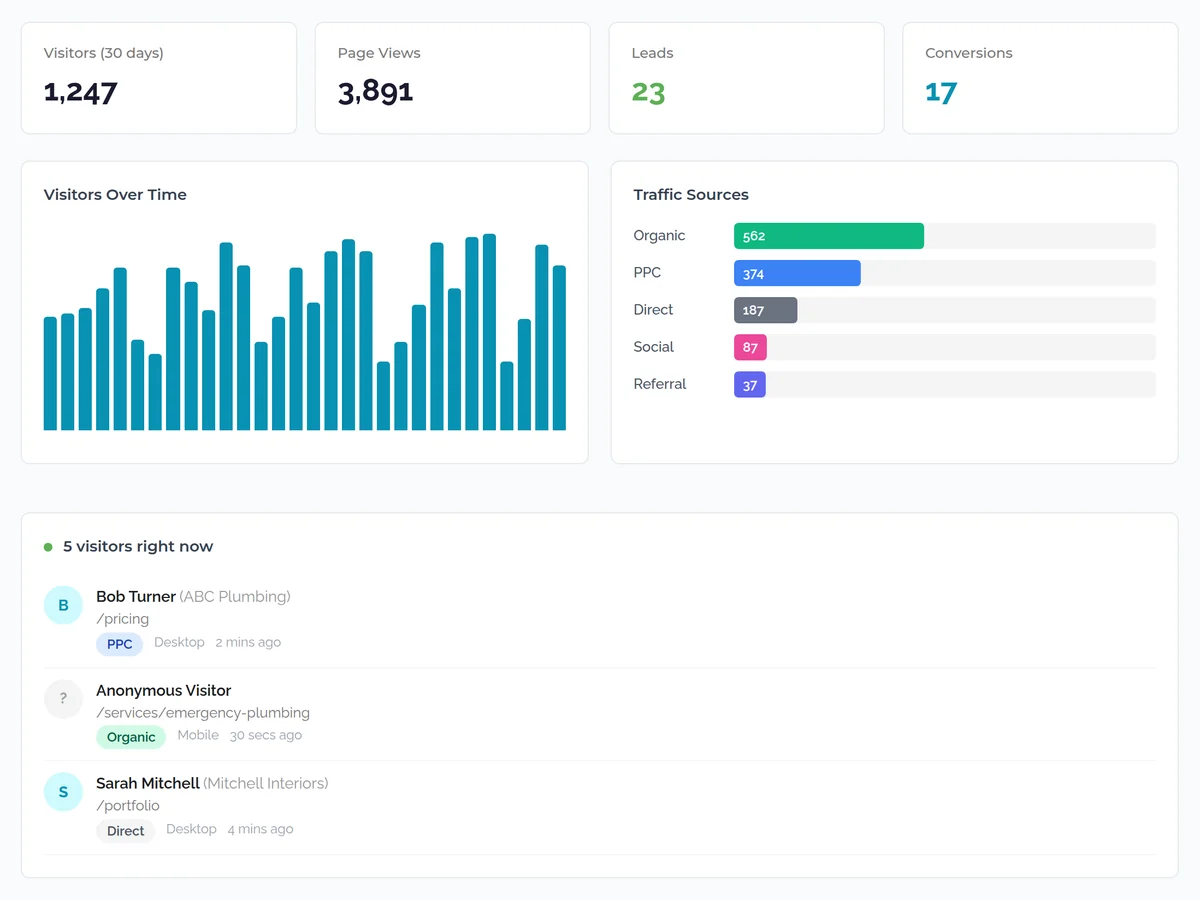Click the gray Direct 187 bar

765,310
